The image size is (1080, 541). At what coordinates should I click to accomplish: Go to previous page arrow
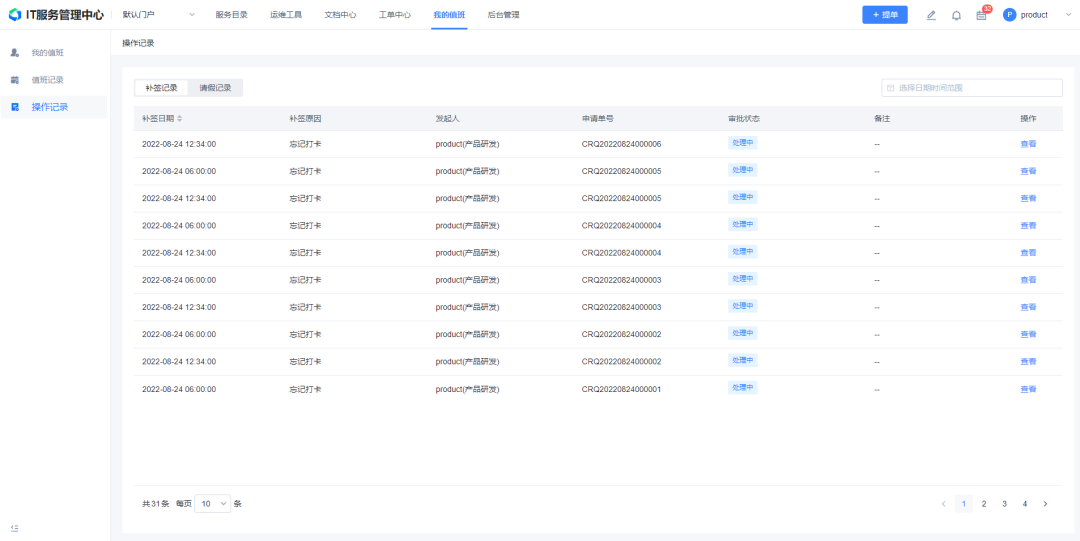click(x=943, y=504)
